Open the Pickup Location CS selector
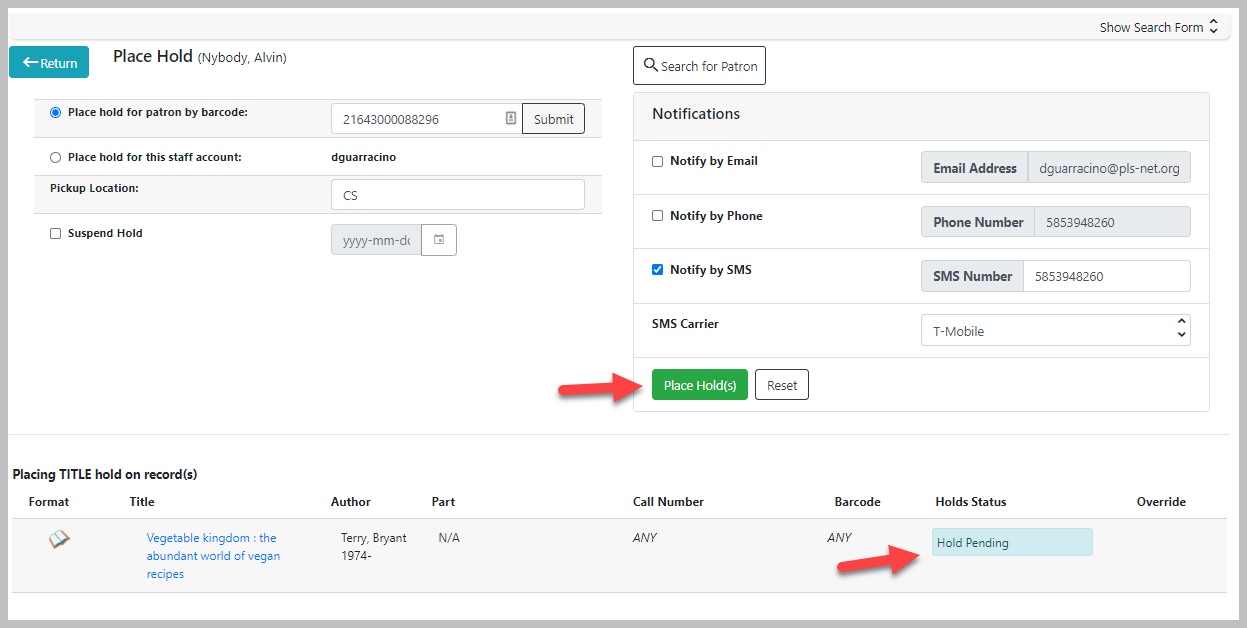 point(457,195)
